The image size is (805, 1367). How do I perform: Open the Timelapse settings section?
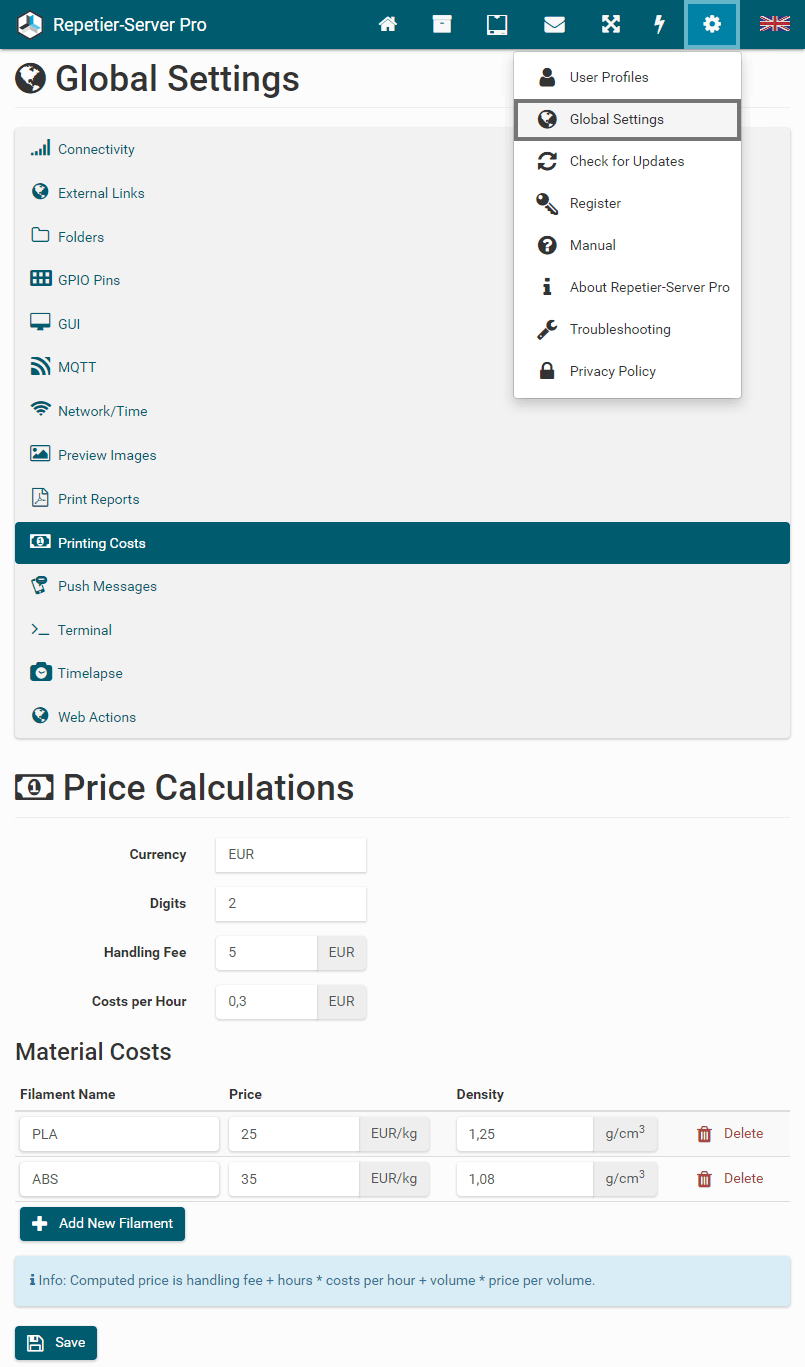click(x=90, y=673)
